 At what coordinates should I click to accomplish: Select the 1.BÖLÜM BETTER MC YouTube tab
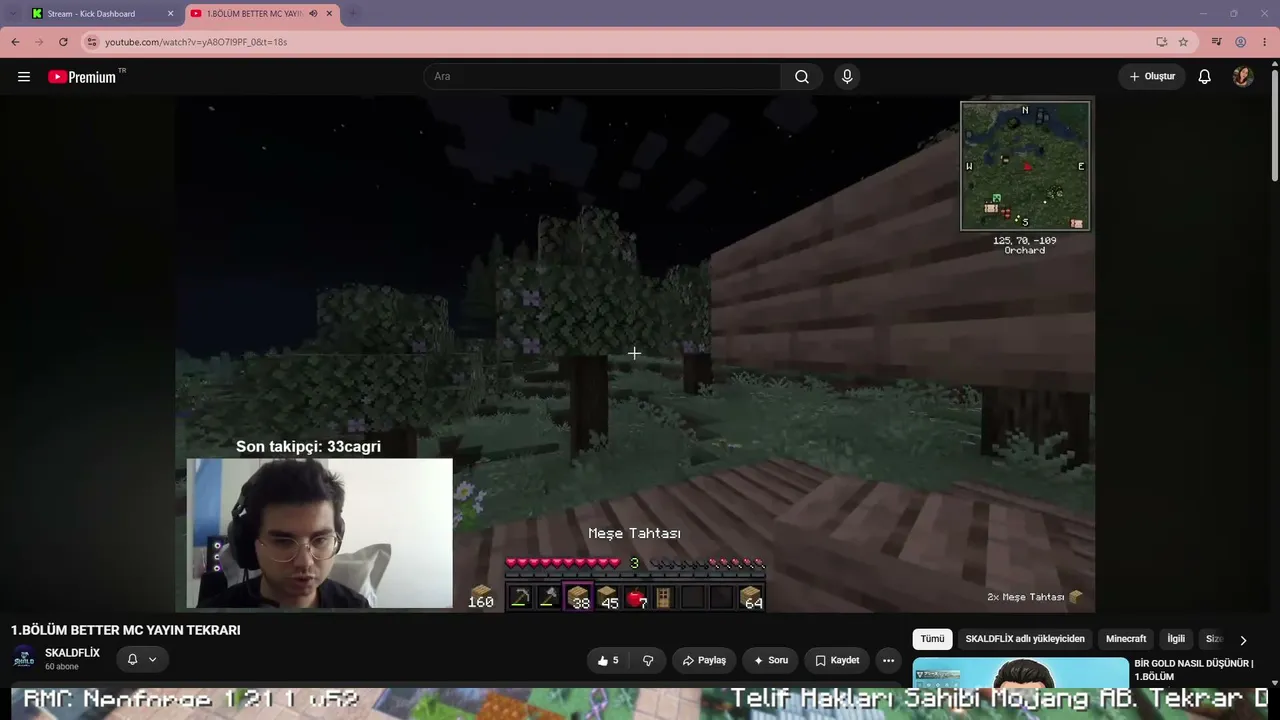[x=262, y=14]
